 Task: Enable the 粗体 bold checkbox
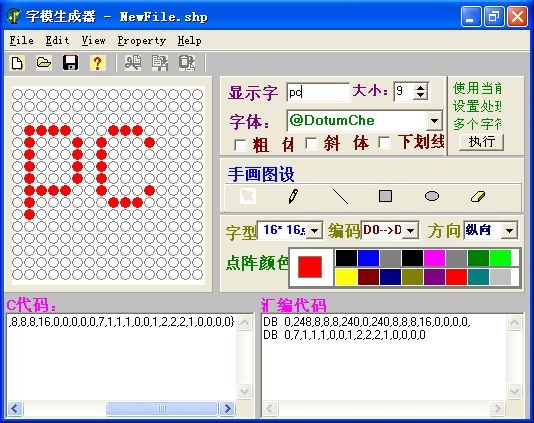click(x=240, y=145)
